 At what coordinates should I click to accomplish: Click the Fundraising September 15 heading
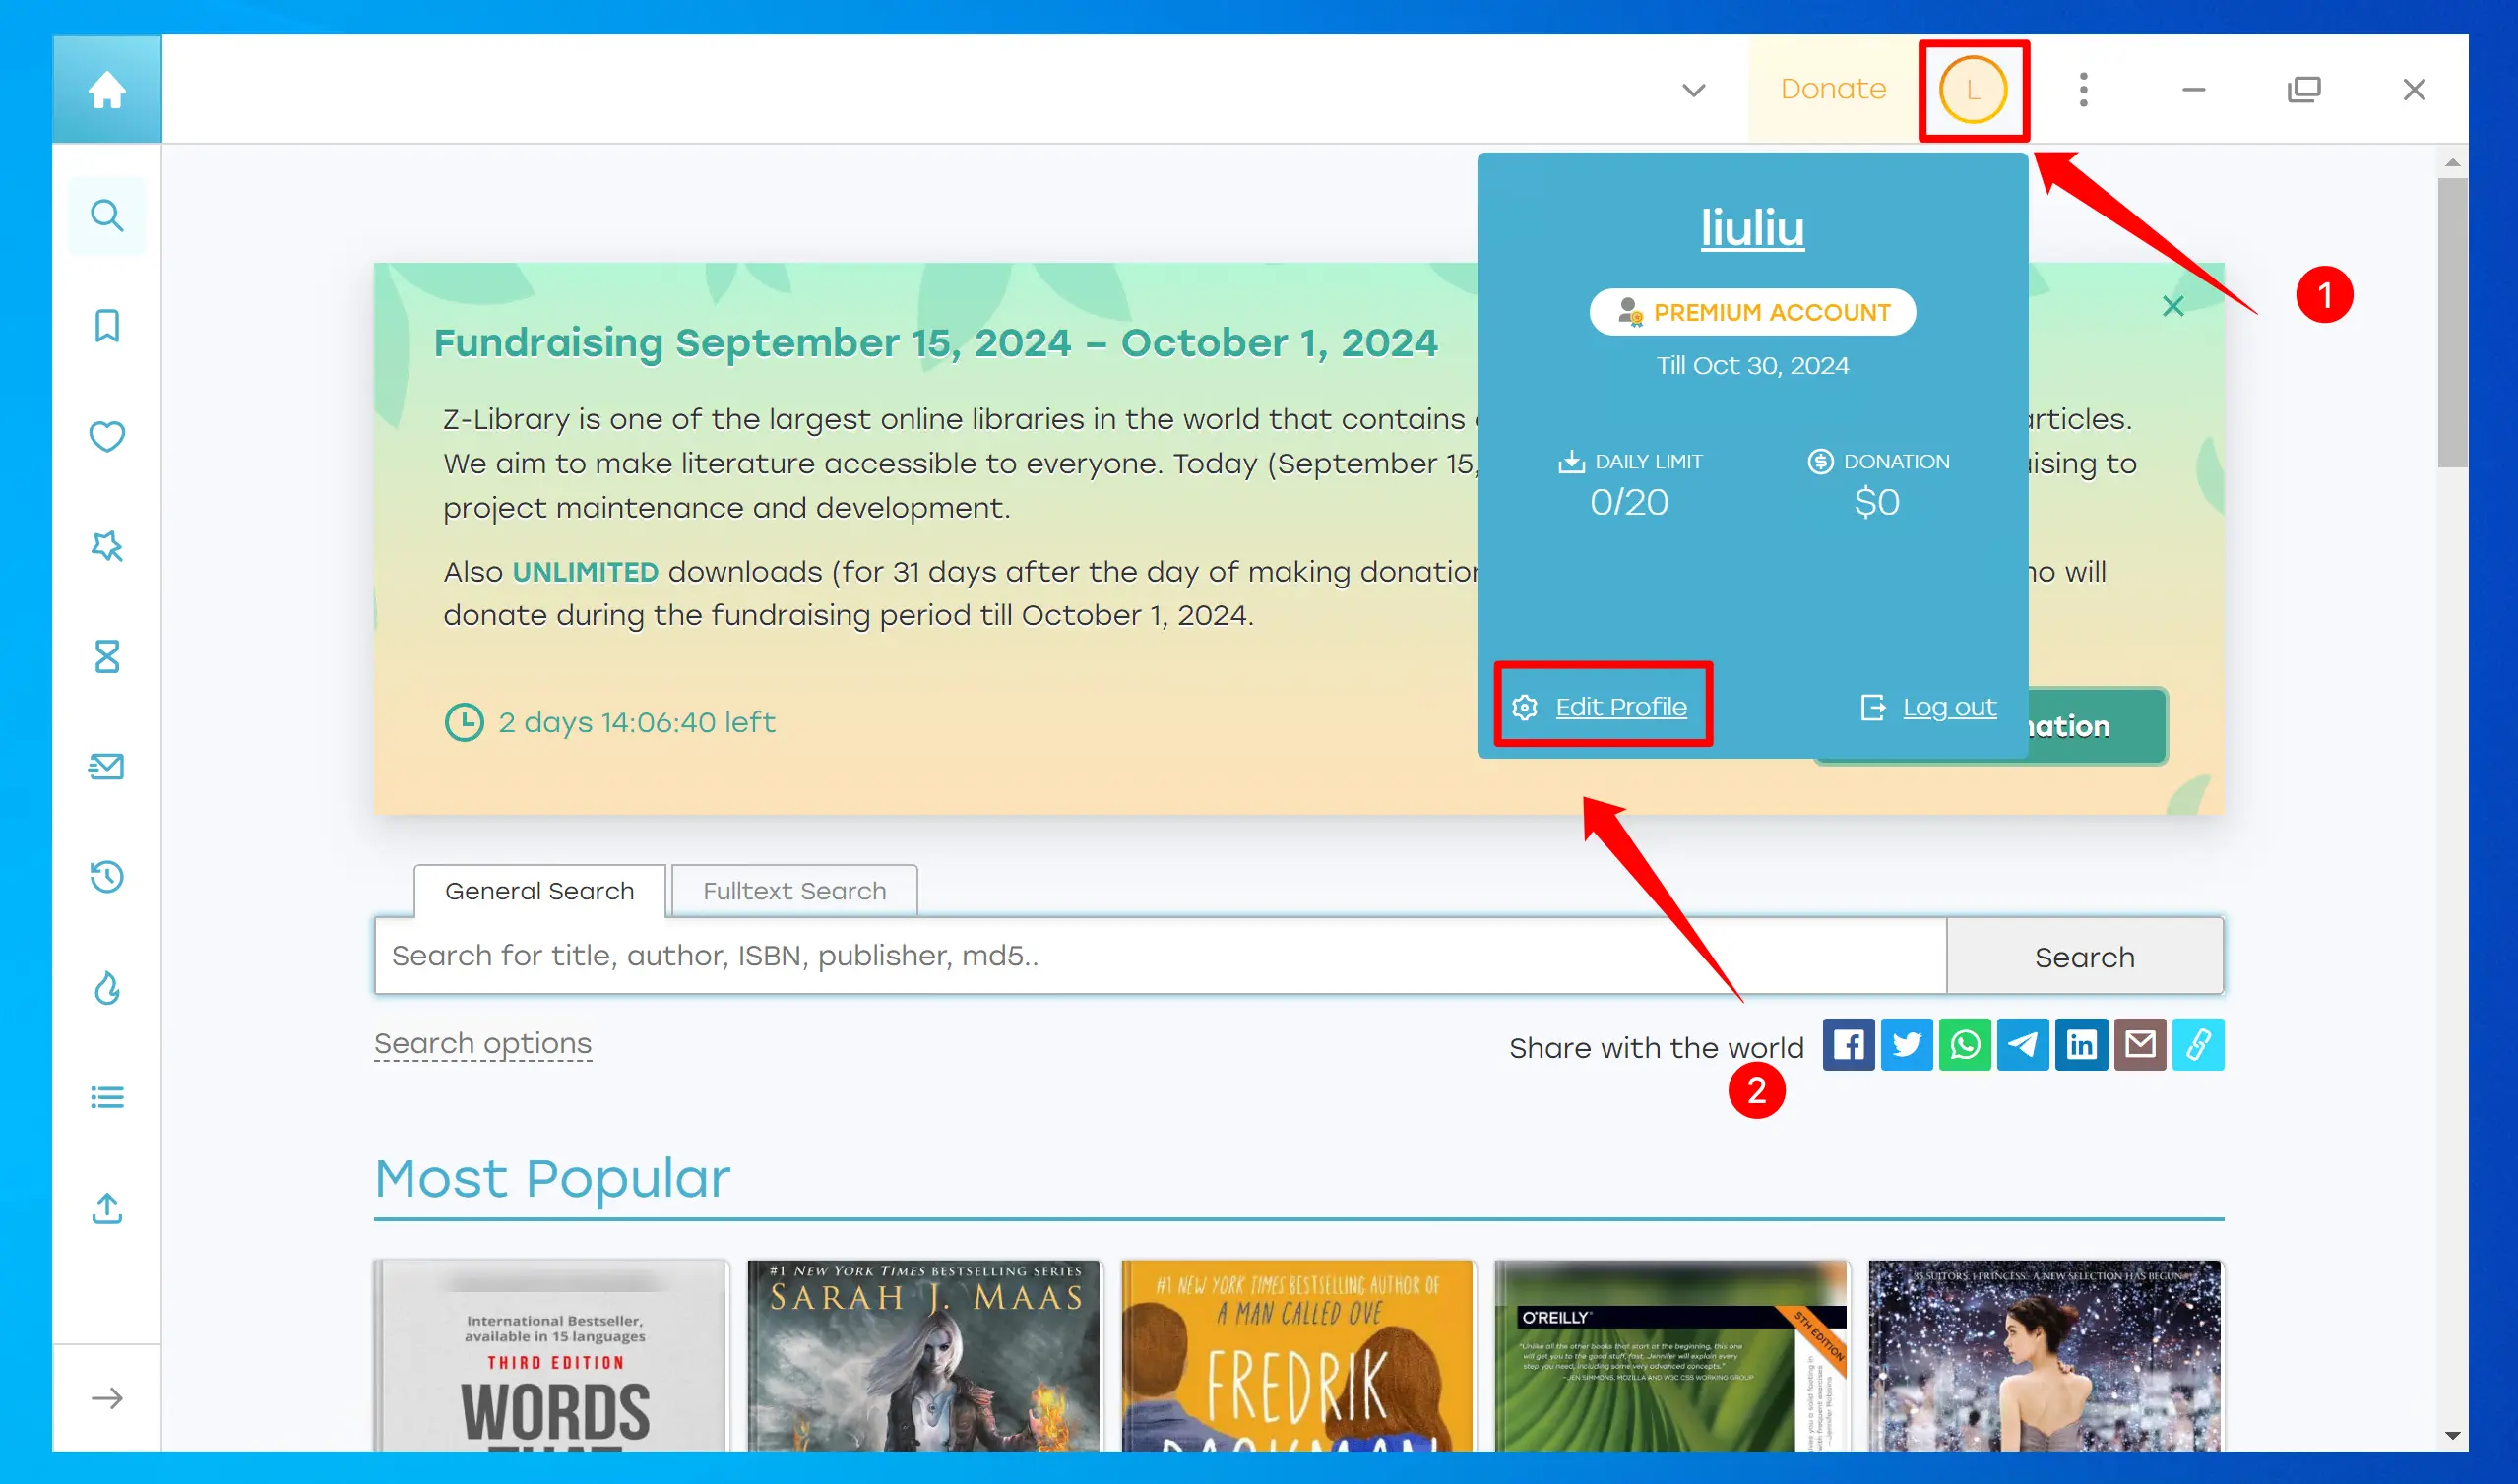[936, 343]
